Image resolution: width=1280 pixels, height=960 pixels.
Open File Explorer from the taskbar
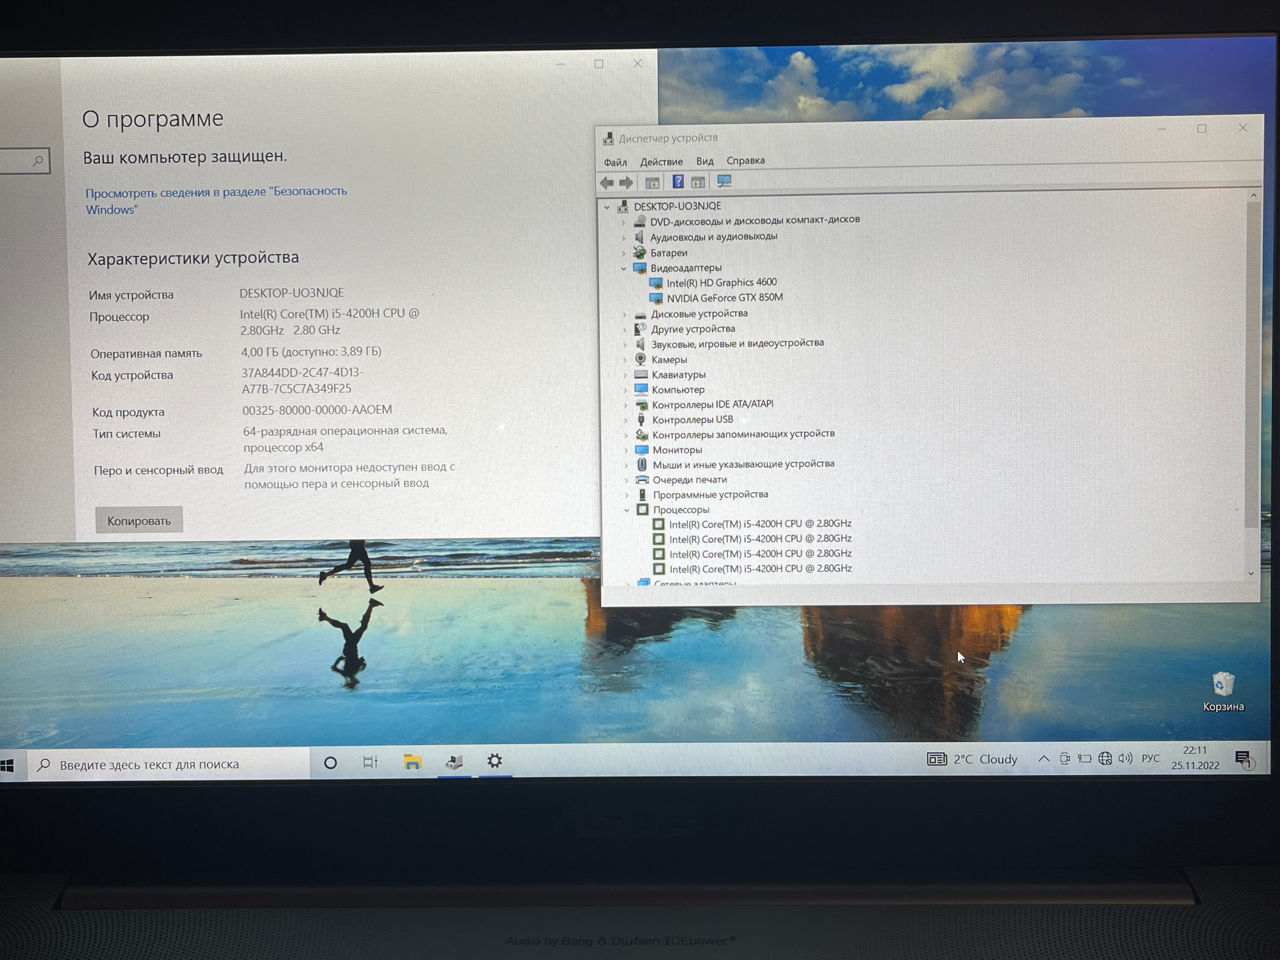click(412, 762)
